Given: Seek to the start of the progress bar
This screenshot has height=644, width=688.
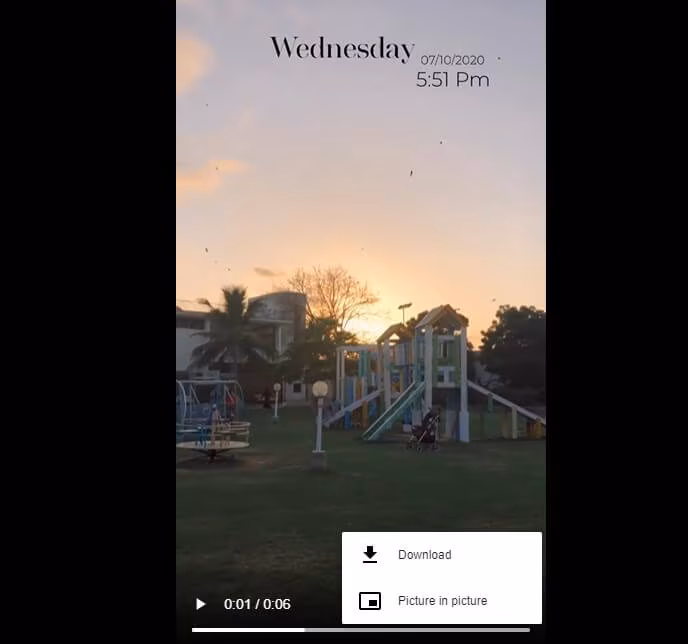Looking at the screenshot, I should (194, 630).
